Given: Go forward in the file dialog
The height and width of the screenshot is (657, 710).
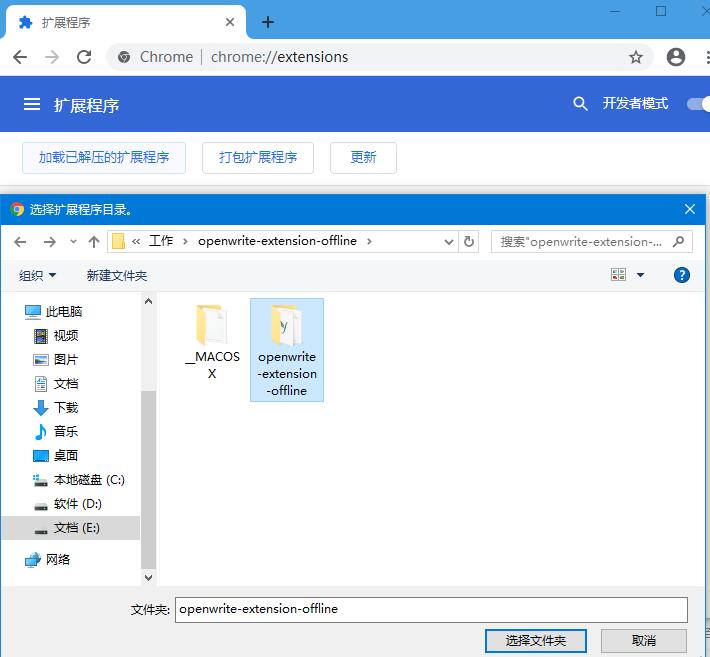Looking at the screenshot, I should point(49,242).
